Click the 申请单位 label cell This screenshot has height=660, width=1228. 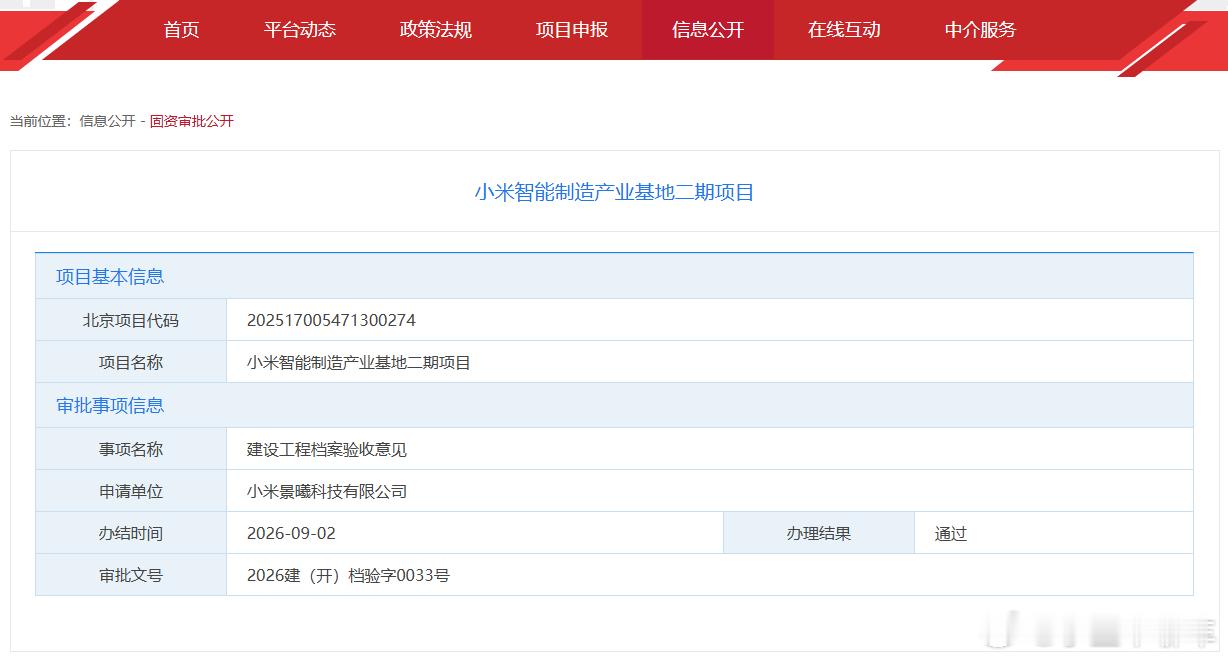pyautogui.click(x=131, y=491)
